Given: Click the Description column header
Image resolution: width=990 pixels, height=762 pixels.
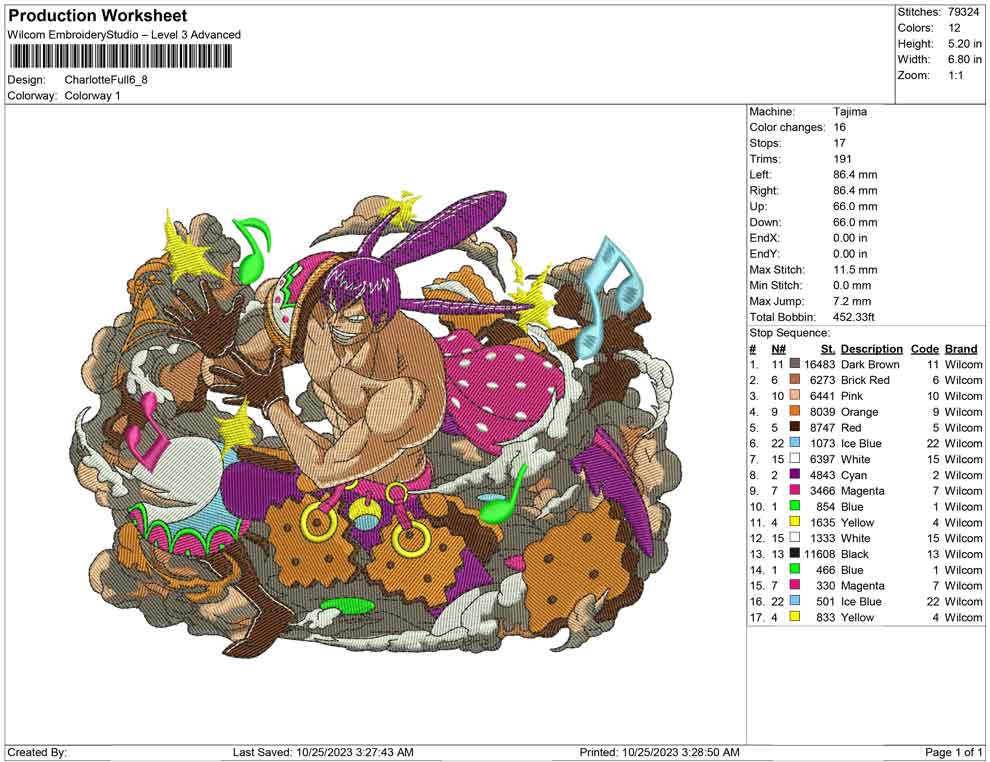Looking at the screenshot, I should coord(871,348).
